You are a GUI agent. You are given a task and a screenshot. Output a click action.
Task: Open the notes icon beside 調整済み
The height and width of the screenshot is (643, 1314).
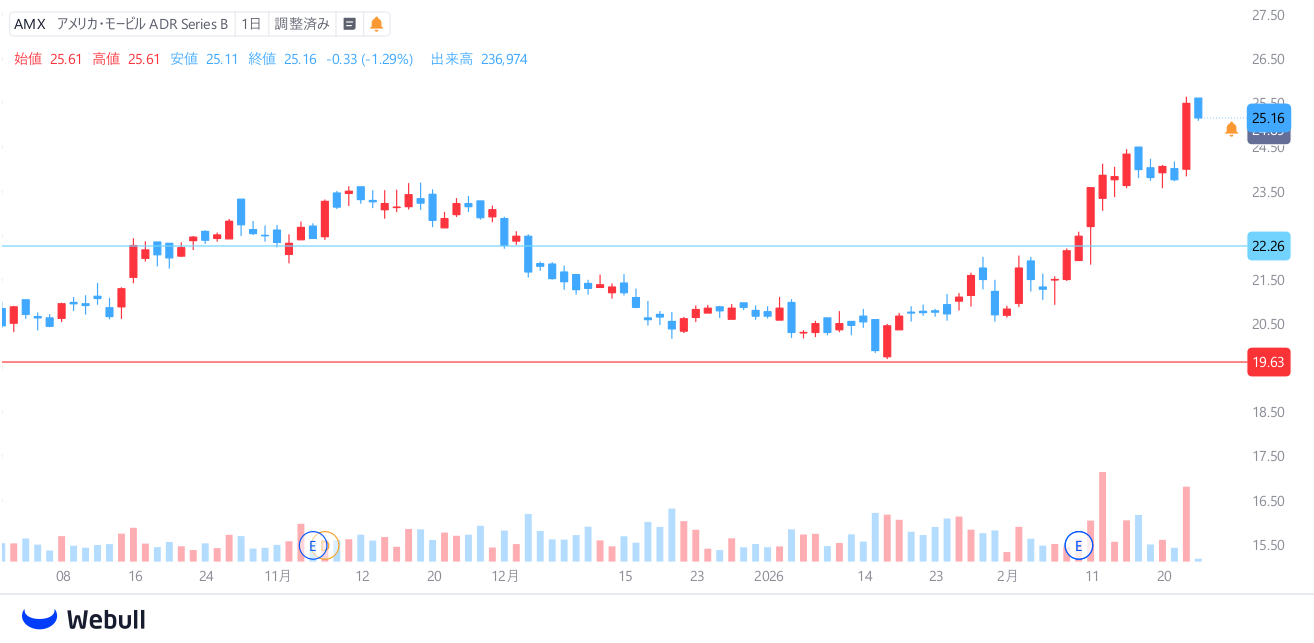point(349,24)
